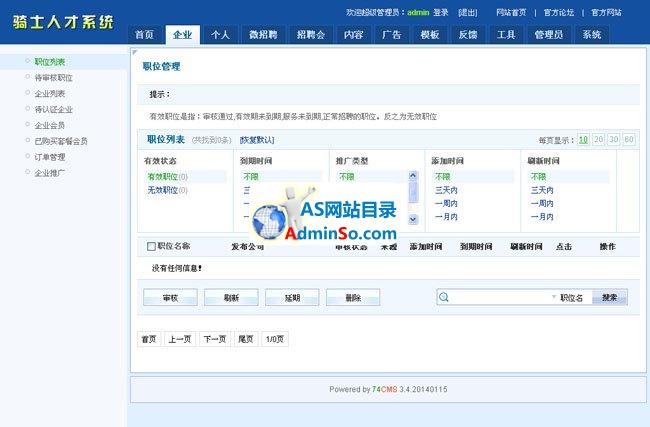Viewport: 650px width, 427px height.
Task: Click the 删除 button
Action: (353, 298)
